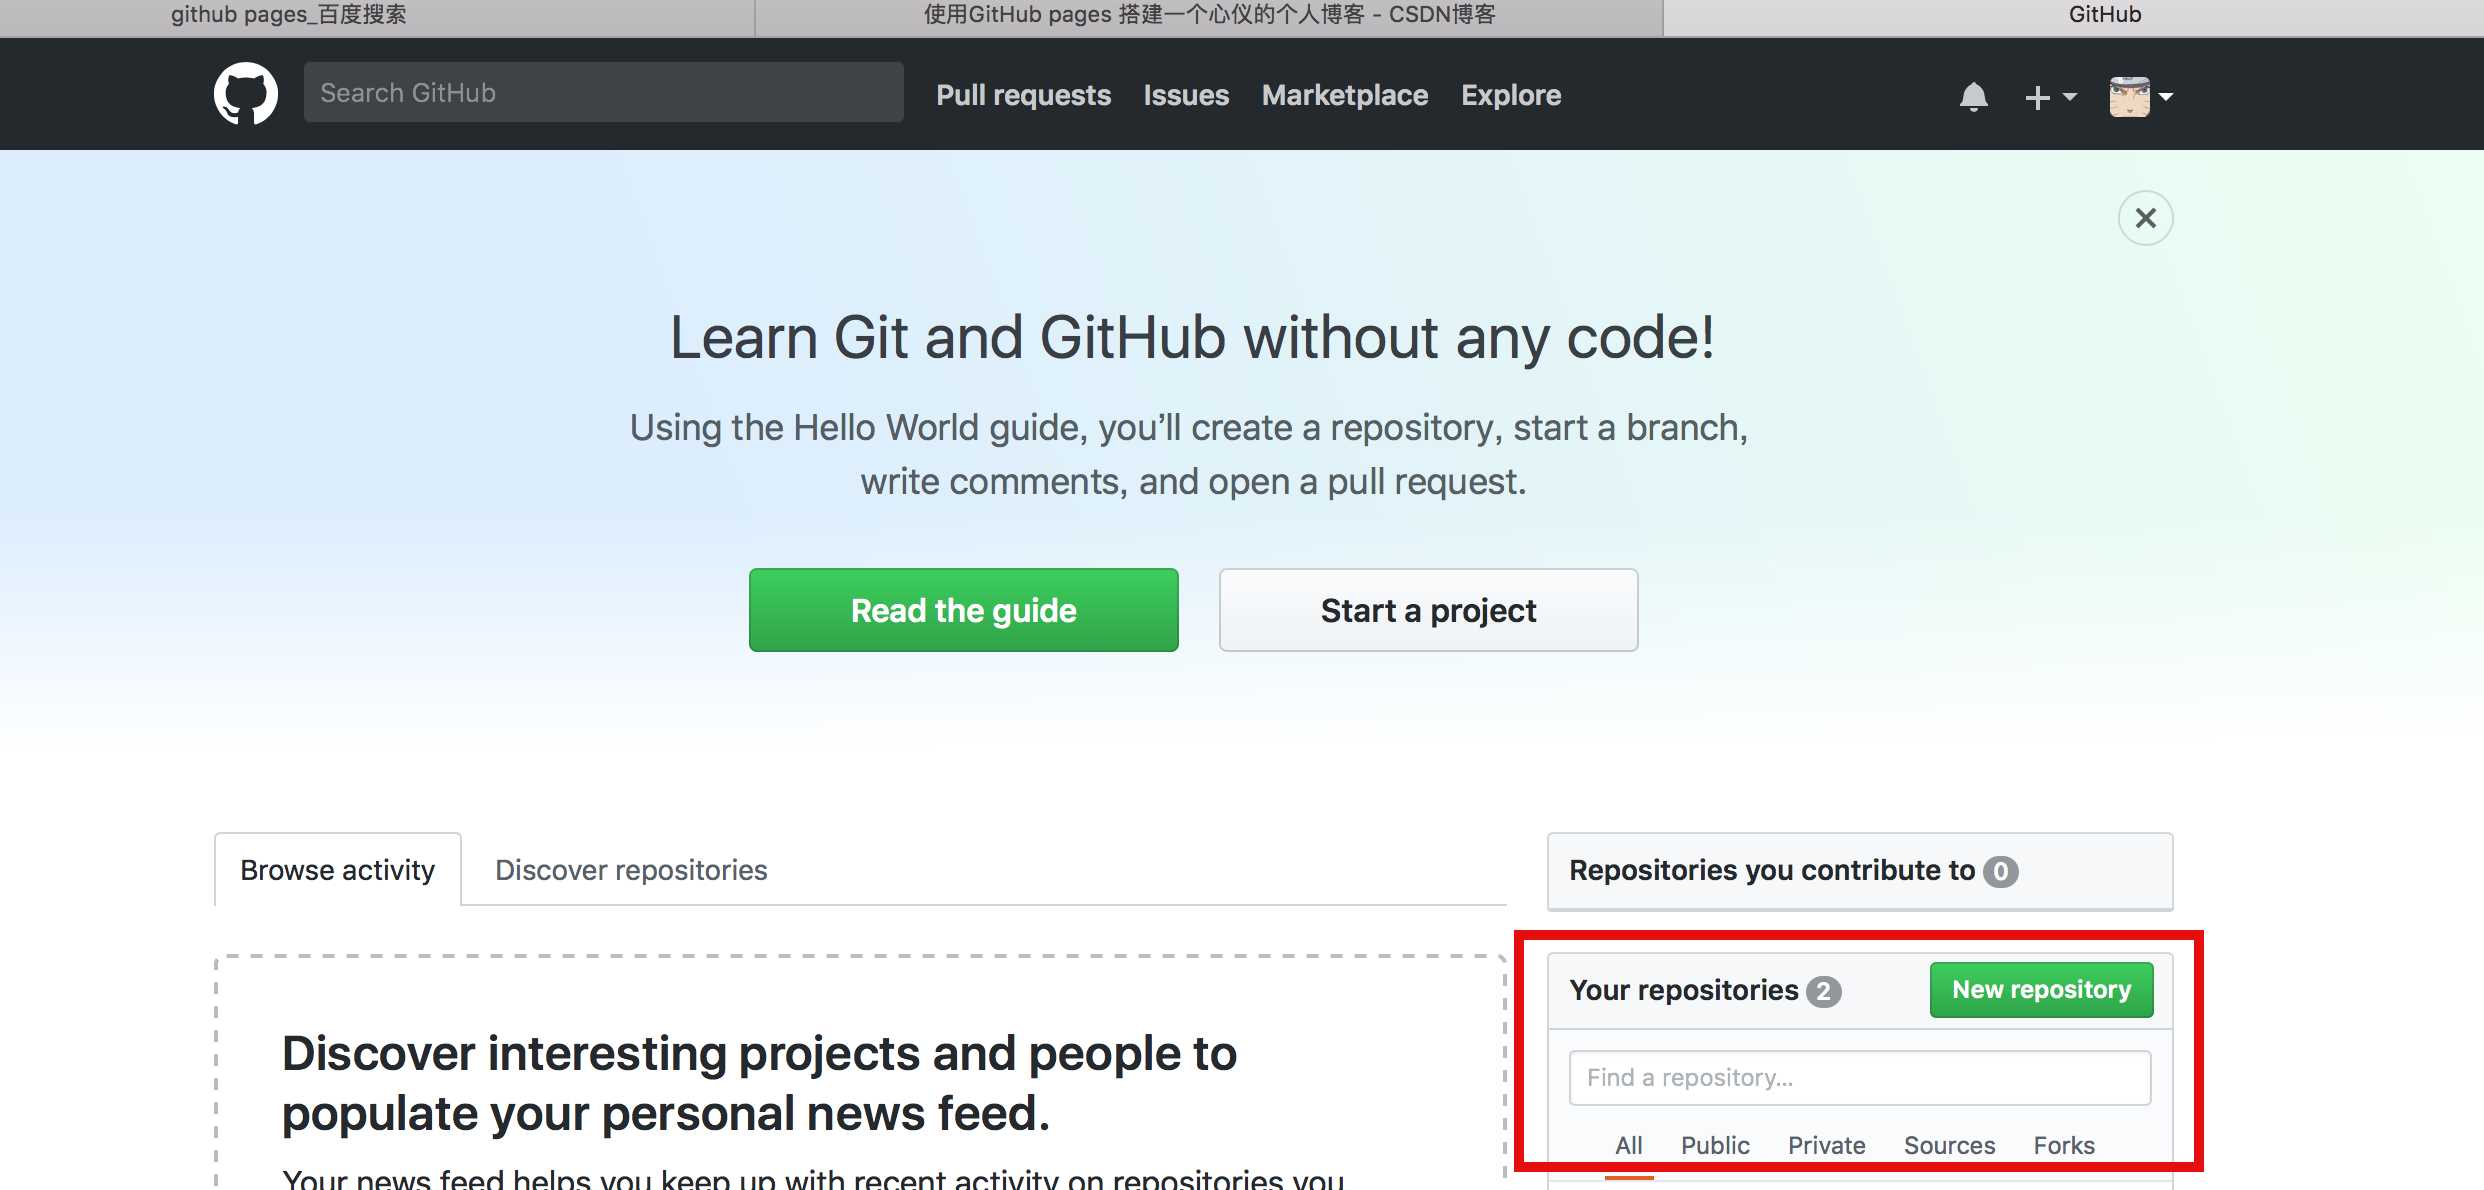Click the GitHub Octocat logo
Viewport: 2484px width, 1190px height.
(246, 94)
